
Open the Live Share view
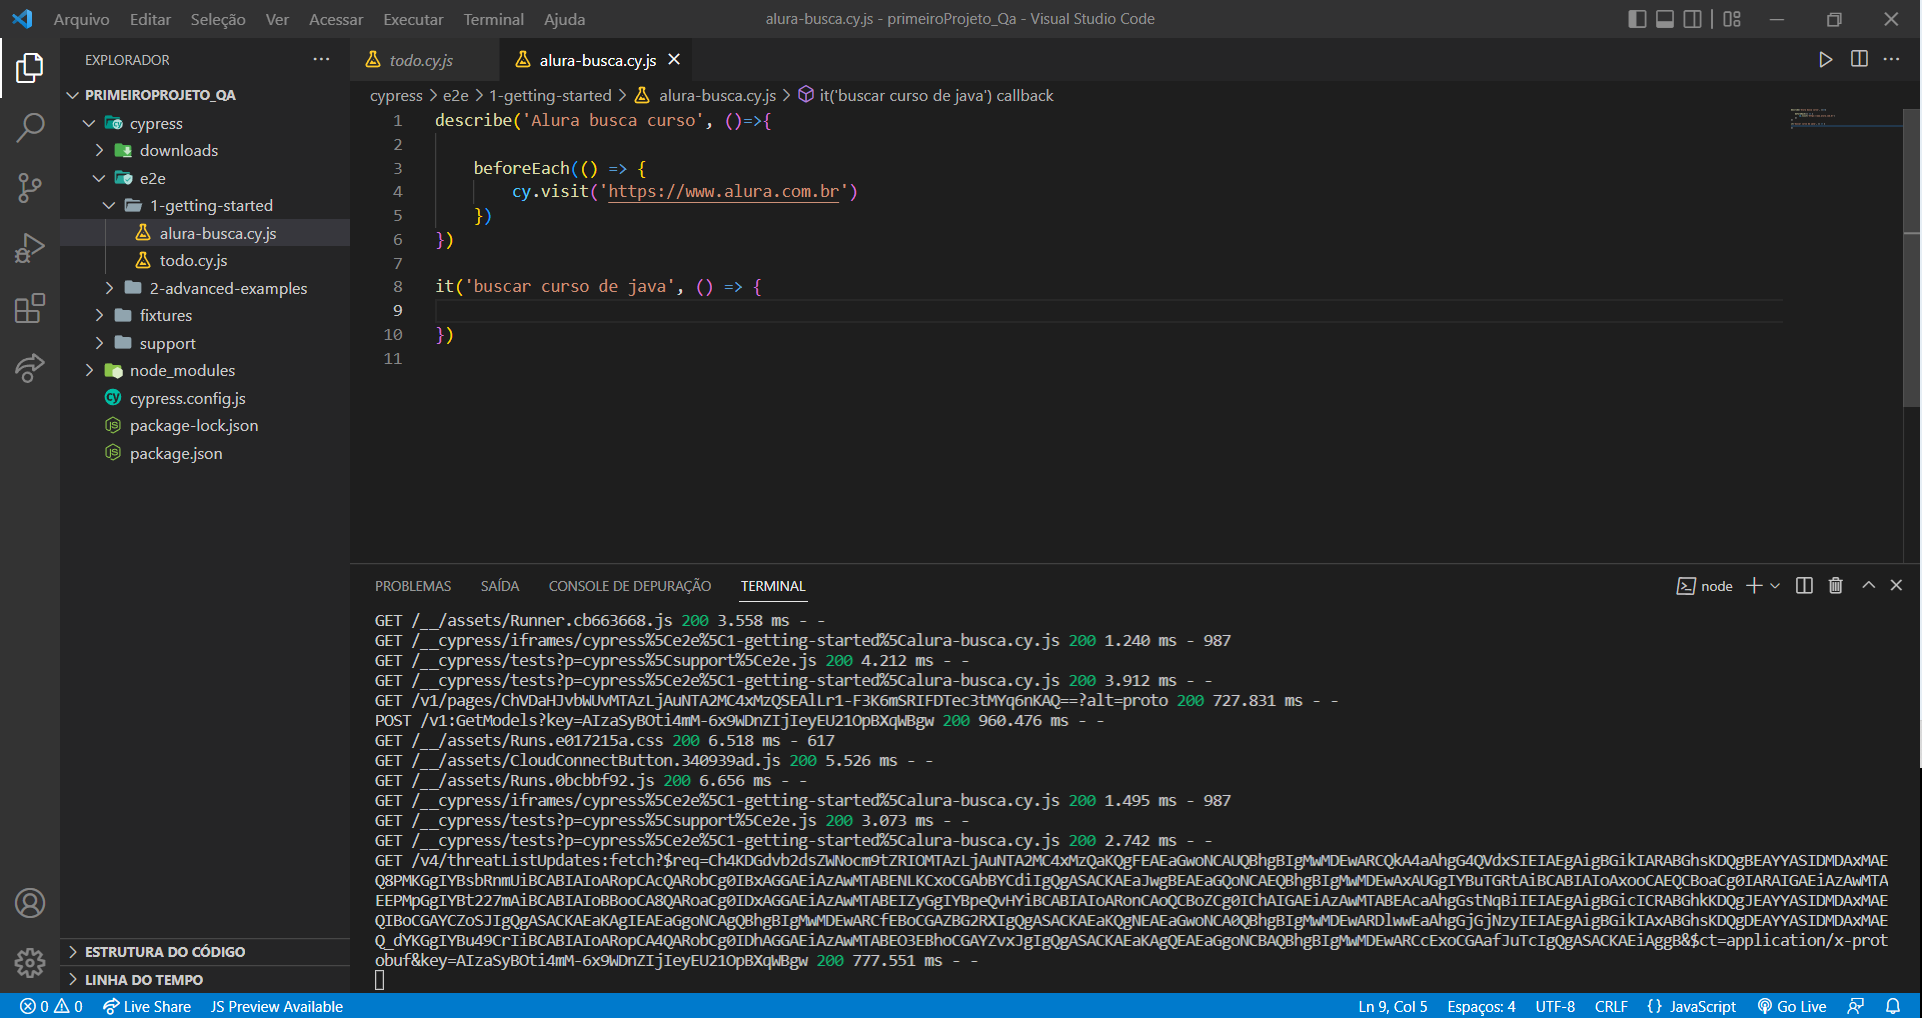(30, 368)
